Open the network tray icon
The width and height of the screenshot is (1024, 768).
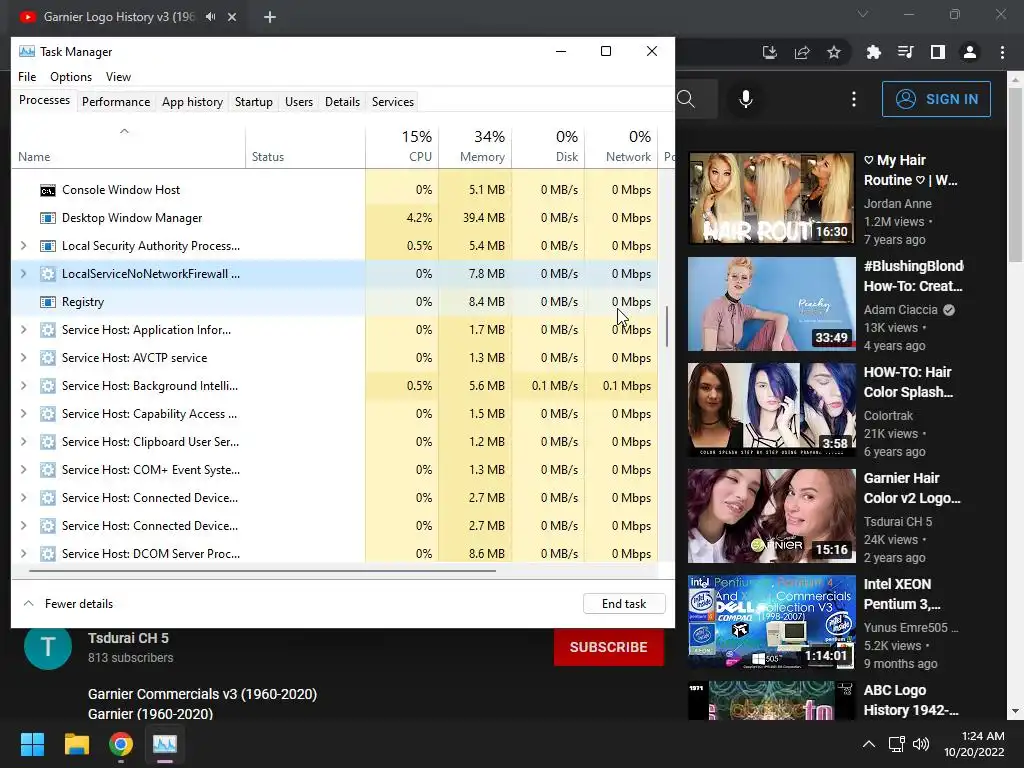coord(897,744)
